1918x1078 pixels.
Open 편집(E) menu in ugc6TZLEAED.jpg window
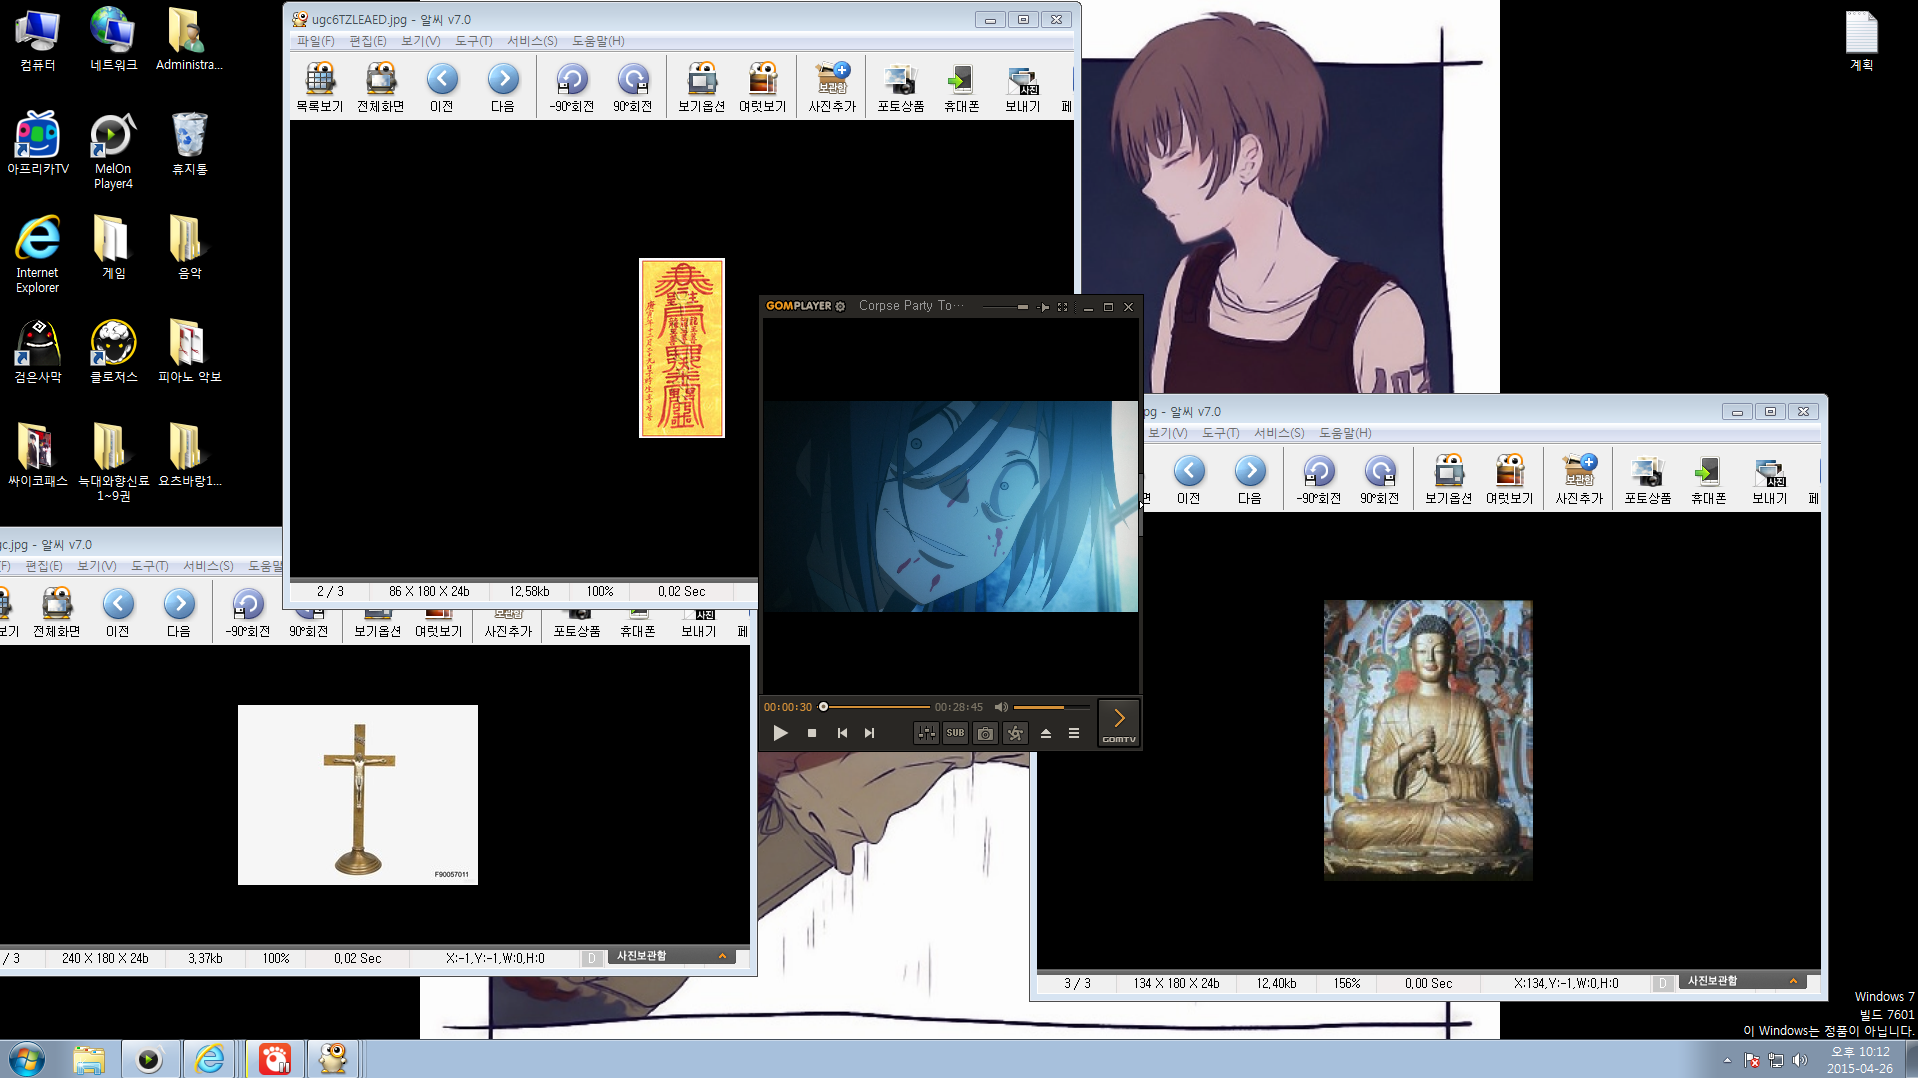pyautogui.click(x=368, y=41)
